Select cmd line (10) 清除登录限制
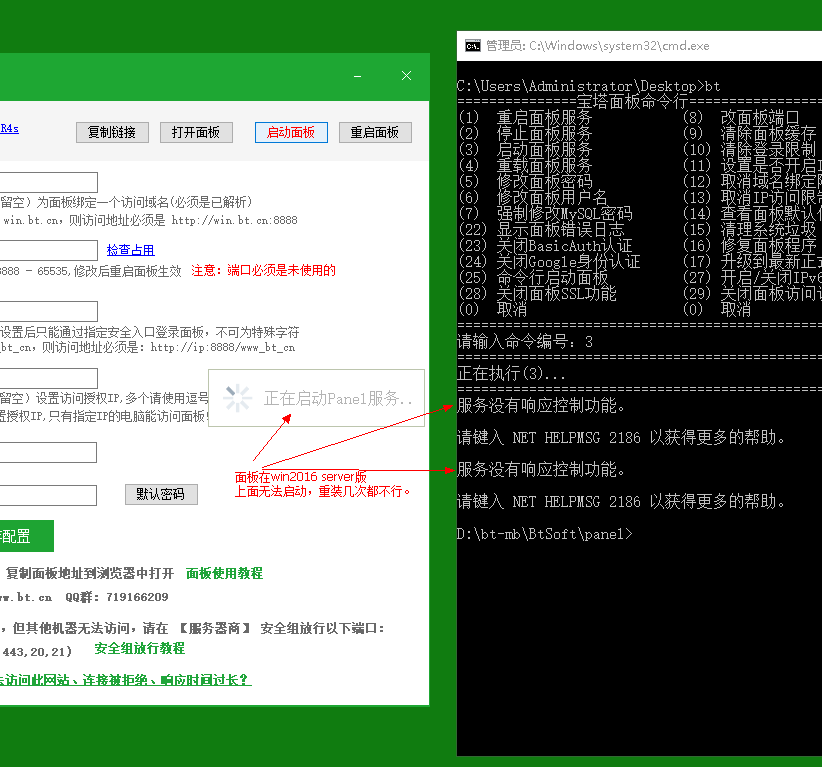Viewport: 822px width, 767px height. 750,150
